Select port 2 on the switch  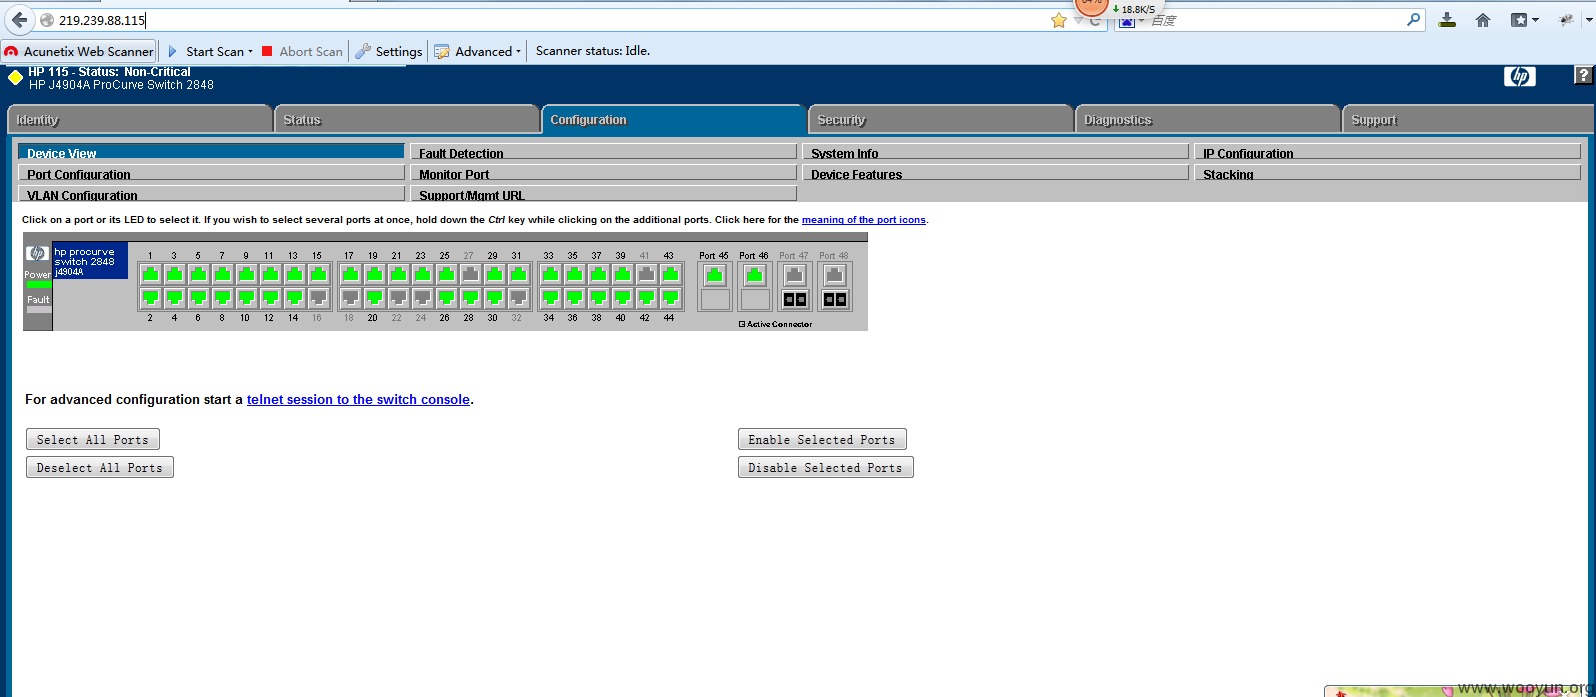coord(150,298)
